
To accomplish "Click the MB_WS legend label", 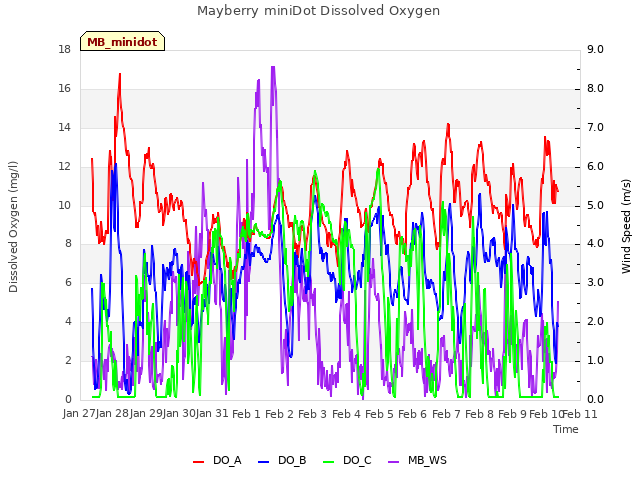I will [427, 460].
